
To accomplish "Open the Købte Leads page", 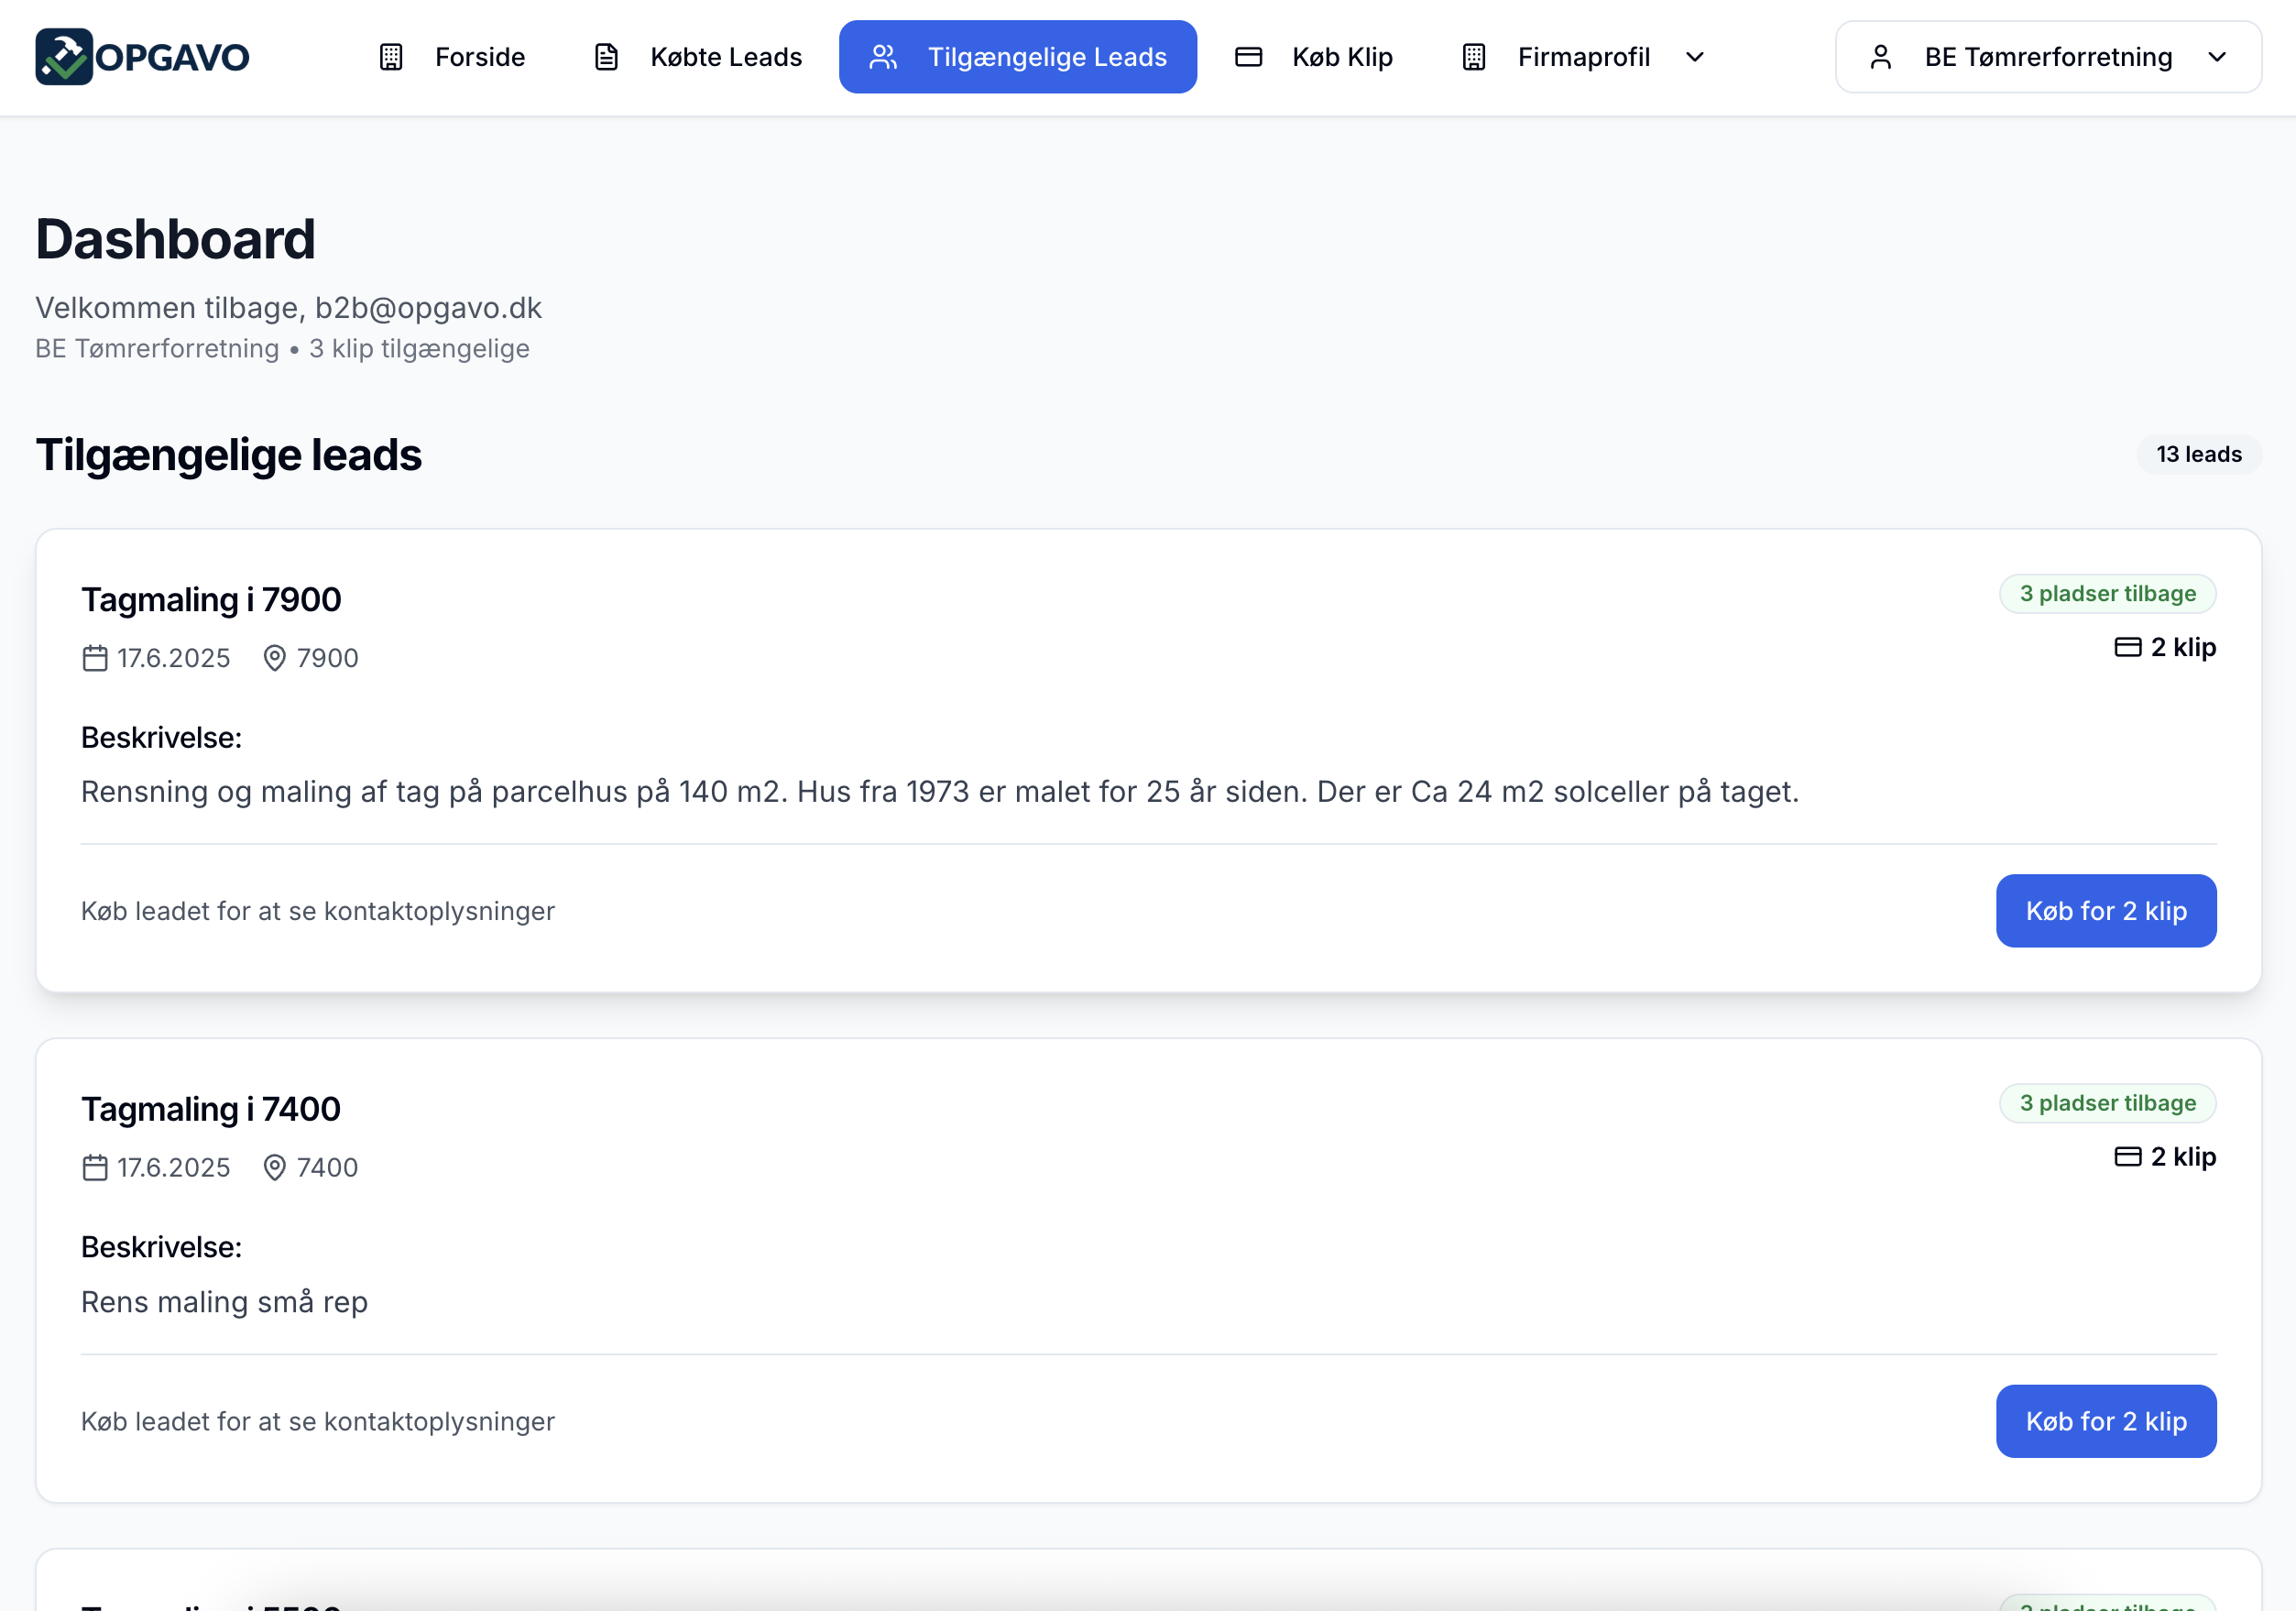I will pos(725,57).
